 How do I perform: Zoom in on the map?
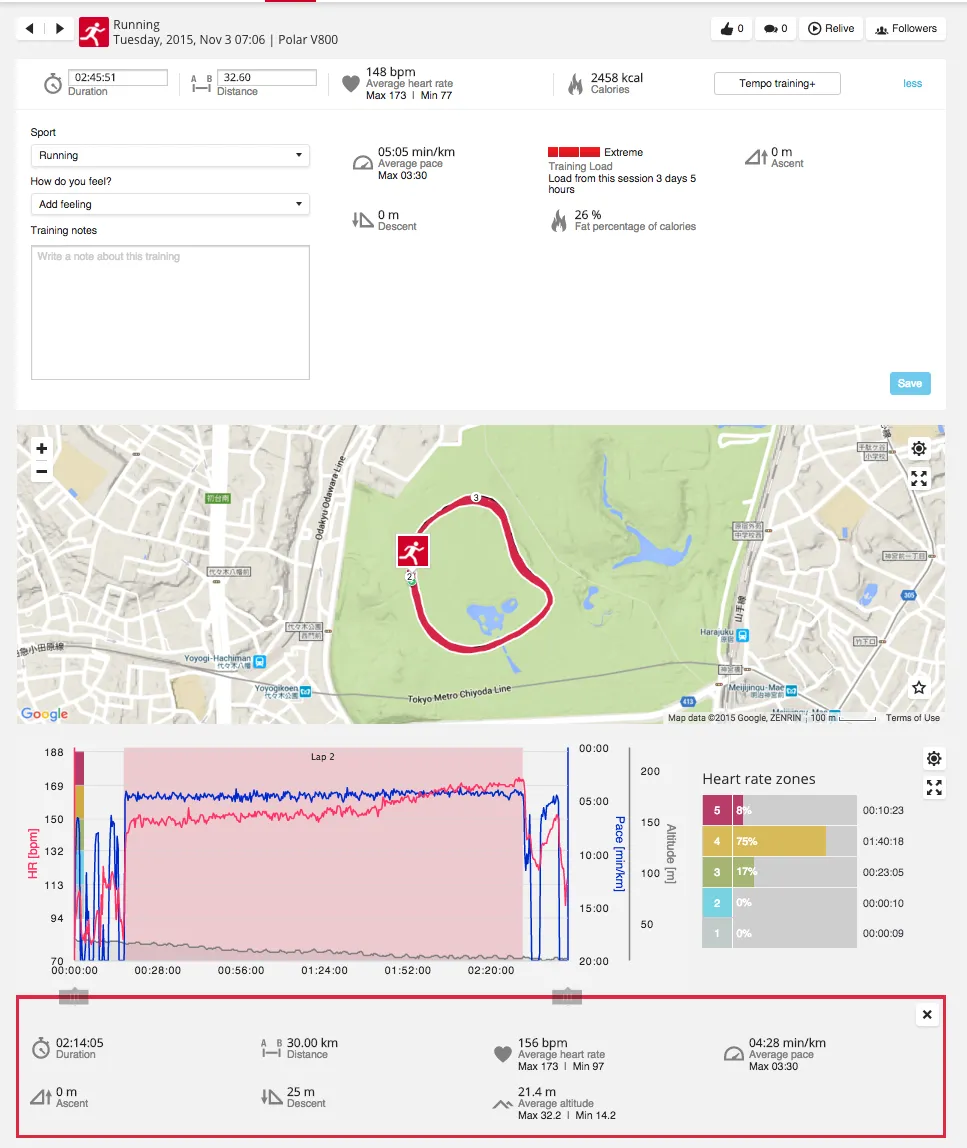(x=41, y=449)
